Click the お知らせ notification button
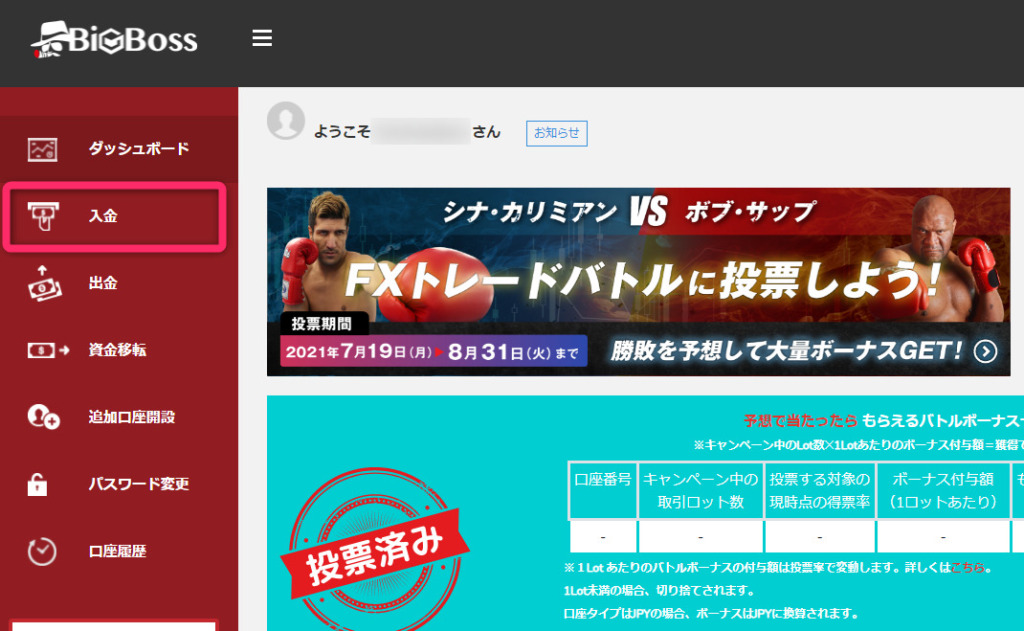 click(x=557, y=133)
